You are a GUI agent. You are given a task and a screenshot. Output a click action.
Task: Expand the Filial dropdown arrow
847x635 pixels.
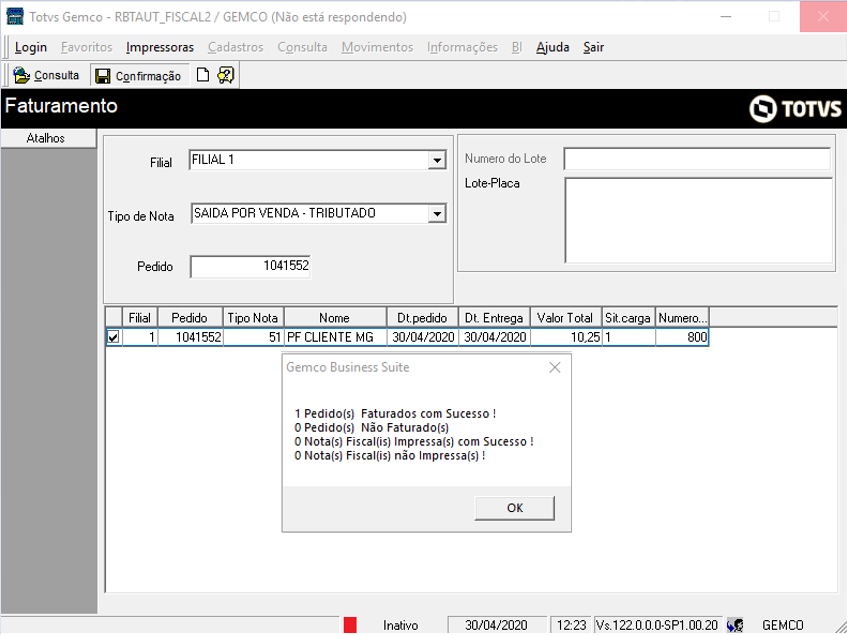pos(436,160)
